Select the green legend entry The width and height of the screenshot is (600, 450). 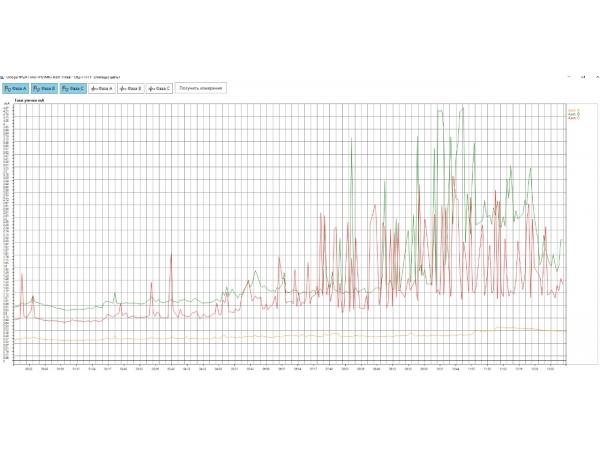pyautogui.click(x=573, y=113)
